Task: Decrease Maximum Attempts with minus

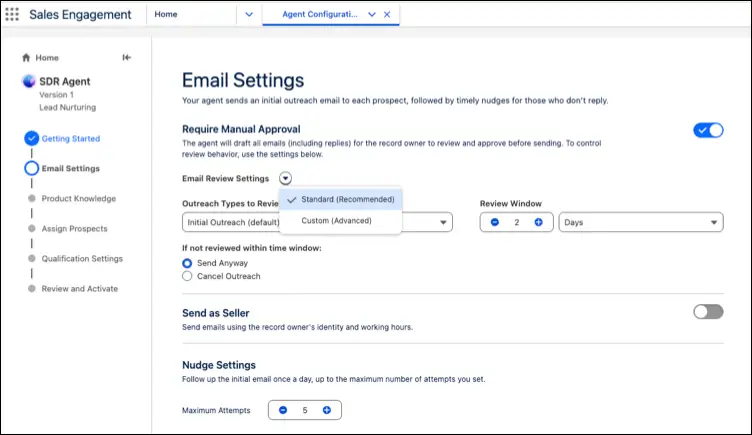Action: tap(283, 410)
